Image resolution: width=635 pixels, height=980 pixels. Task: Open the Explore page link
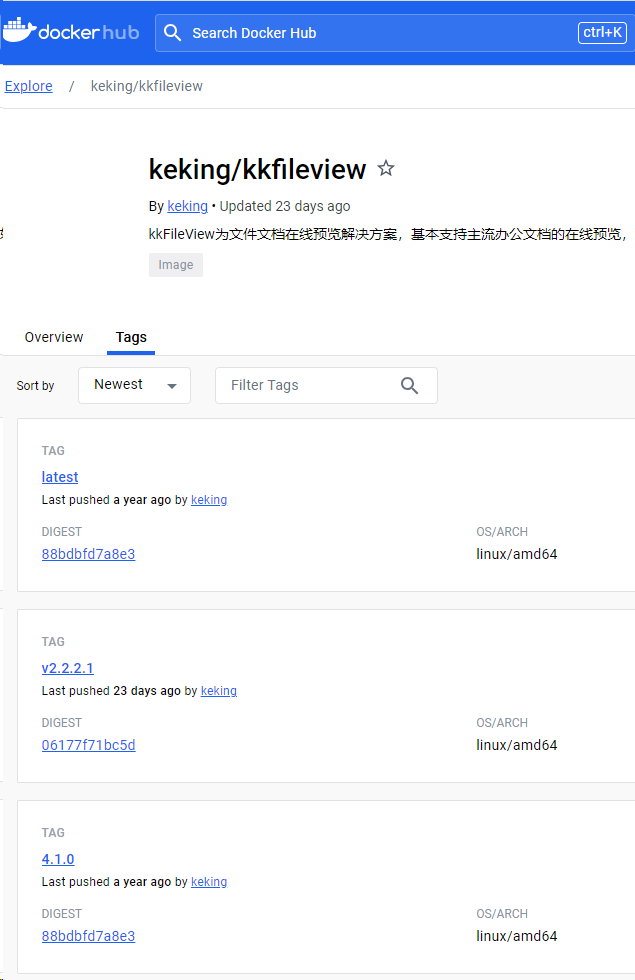point(28,86)
